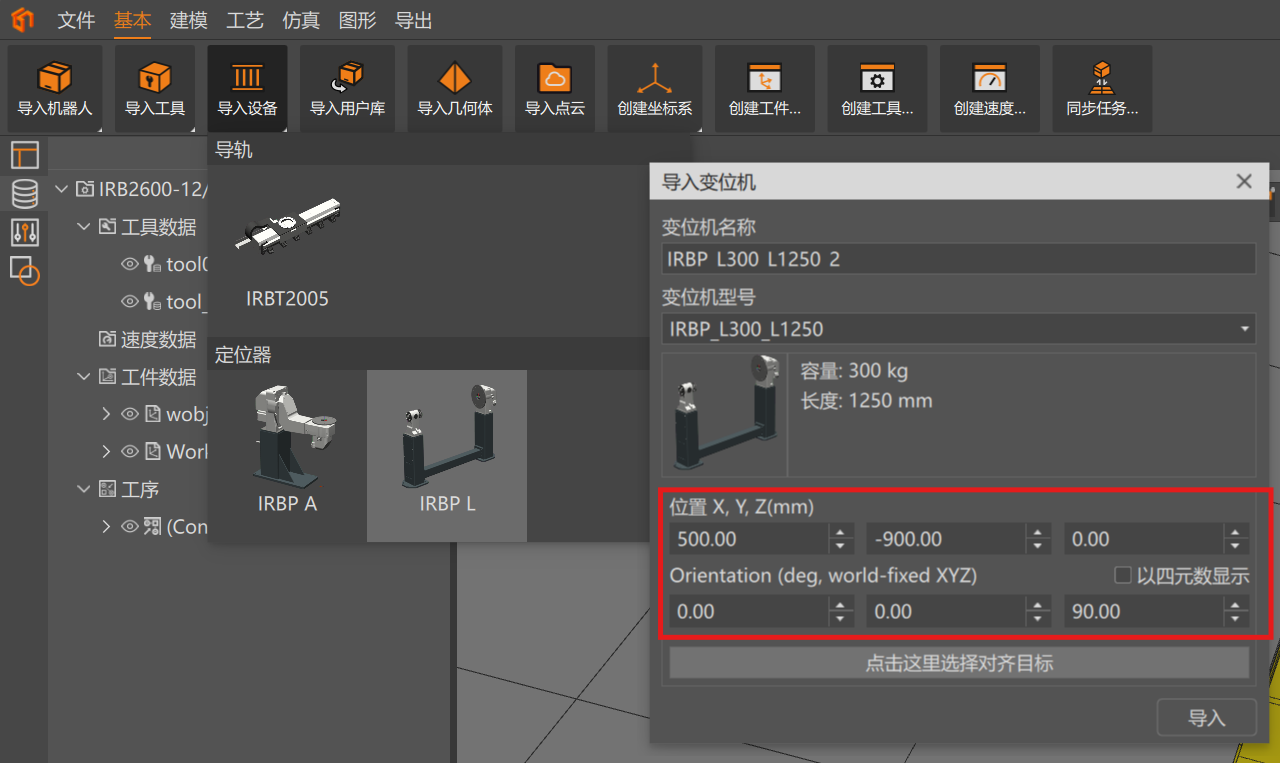The image size is (1280, 763).
Task: Increase the first orientation value stepper
Action: click(x=841, y=604)
